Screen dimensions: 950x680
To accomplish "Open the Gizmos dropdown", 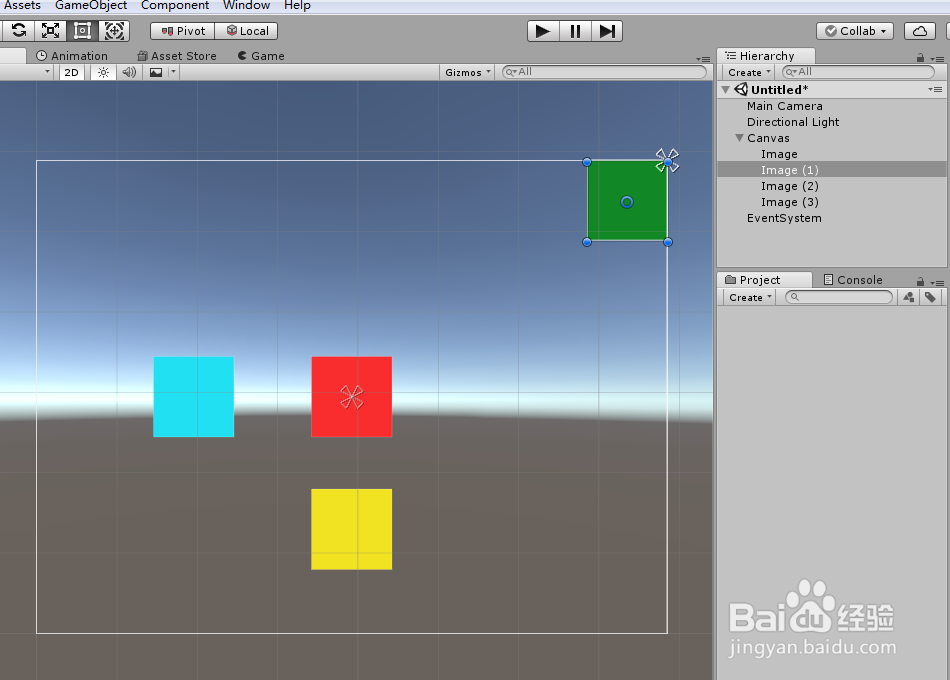I will (x=466, y=71).
